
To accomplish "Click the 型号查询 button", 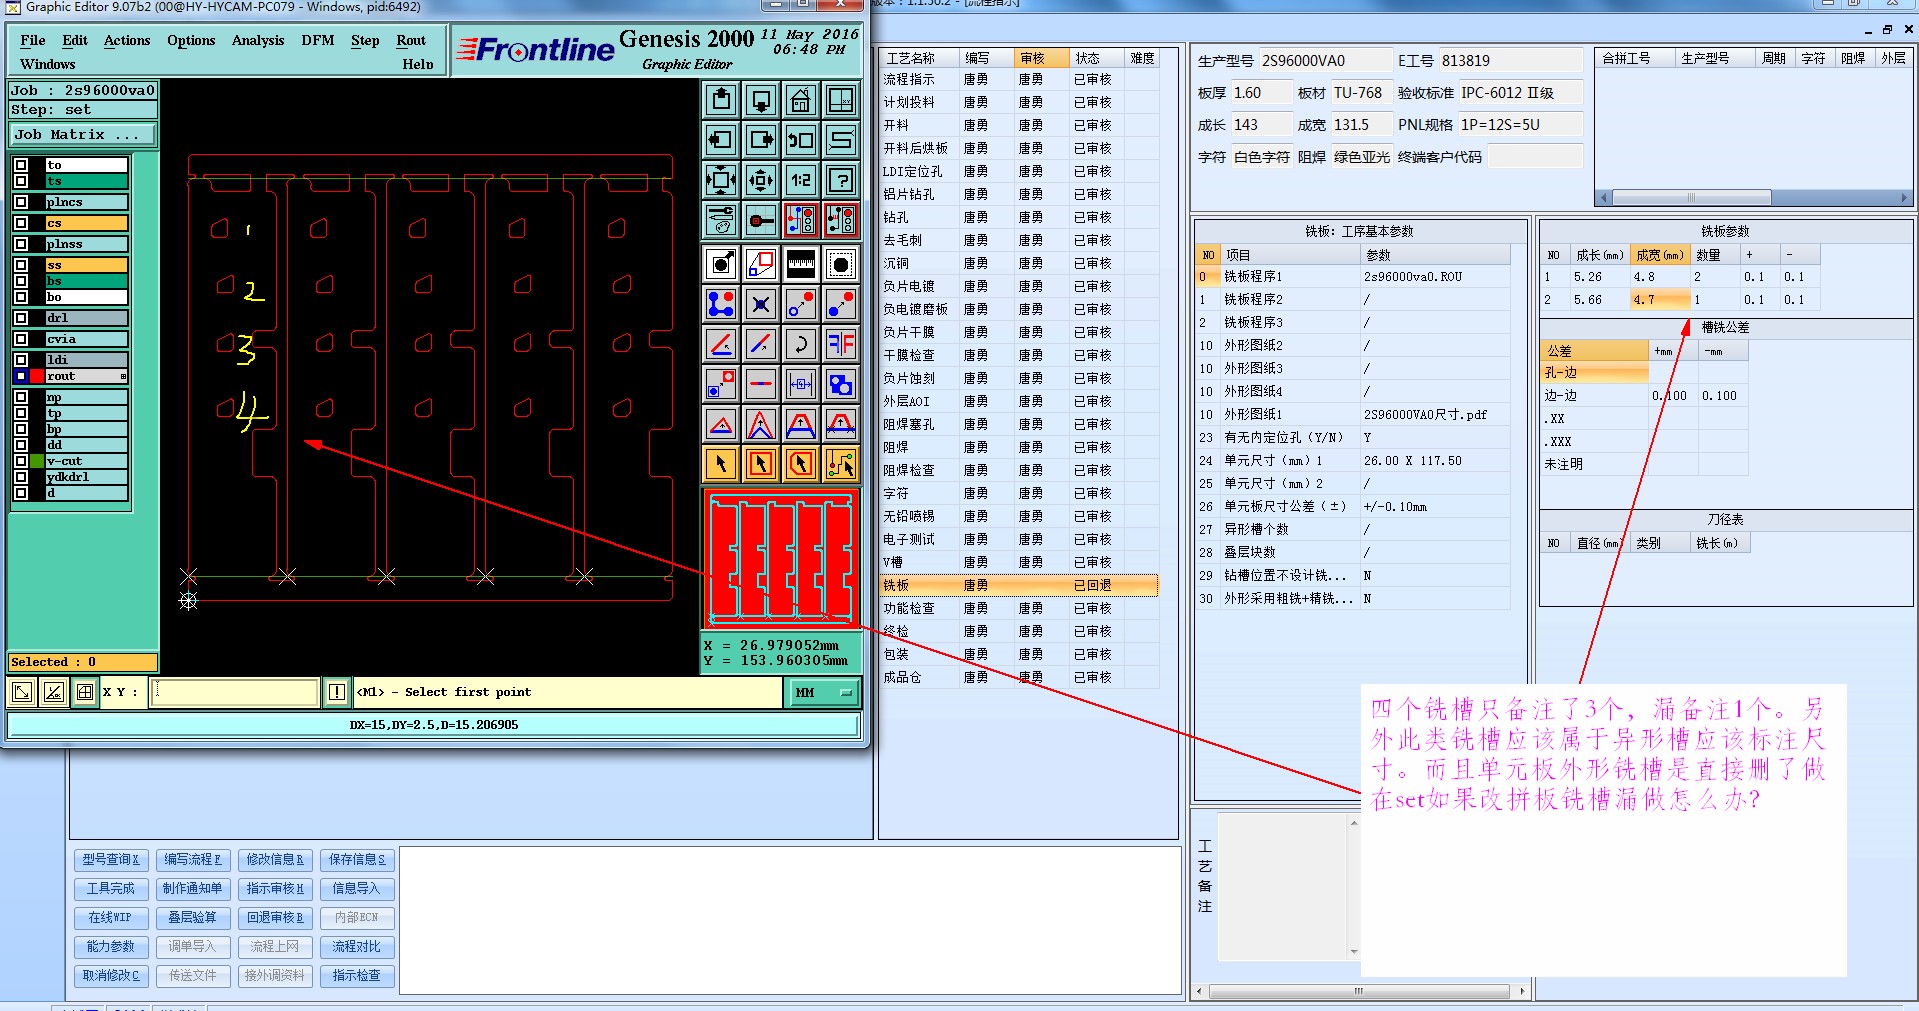I will point(111,860).
